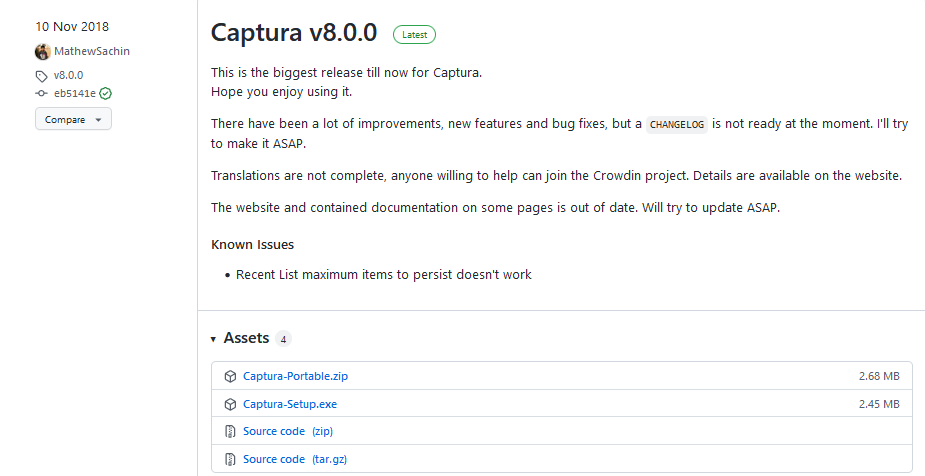Viewport: 926px width, 476px height.
Task: Open the Compare dropdown
Action: point(73,119)
